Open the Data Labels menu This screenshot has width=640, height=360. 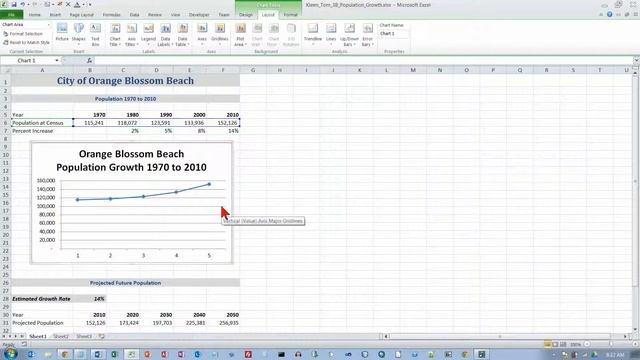[x=165, y=34]
